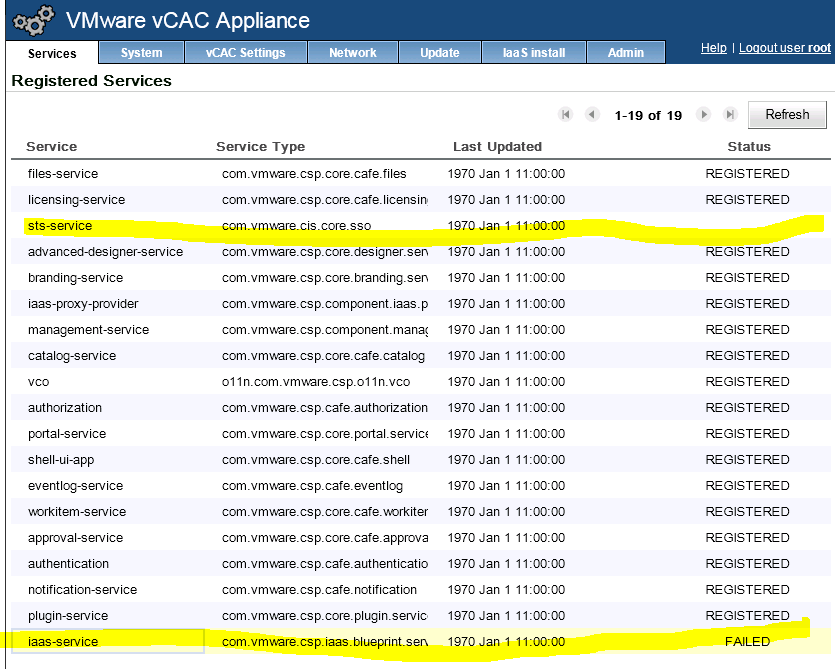Select the advanced-designer-service row

421,252
